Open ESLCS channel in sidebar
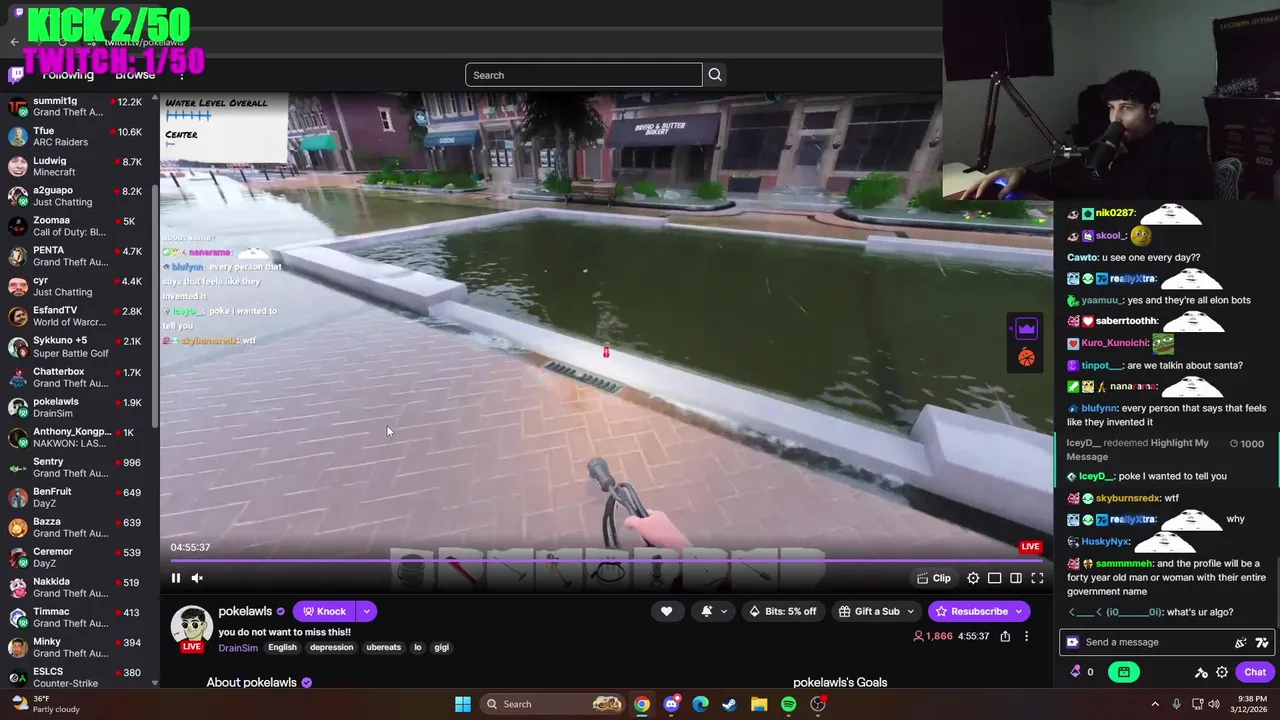 [x=76, y=677]
